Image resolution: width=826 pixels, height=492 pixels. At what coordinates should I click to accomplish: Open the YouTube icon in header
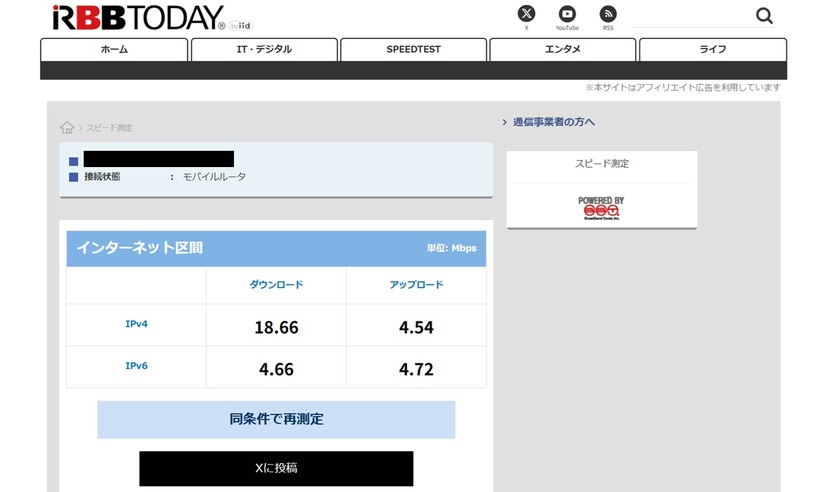coord(567,14)
